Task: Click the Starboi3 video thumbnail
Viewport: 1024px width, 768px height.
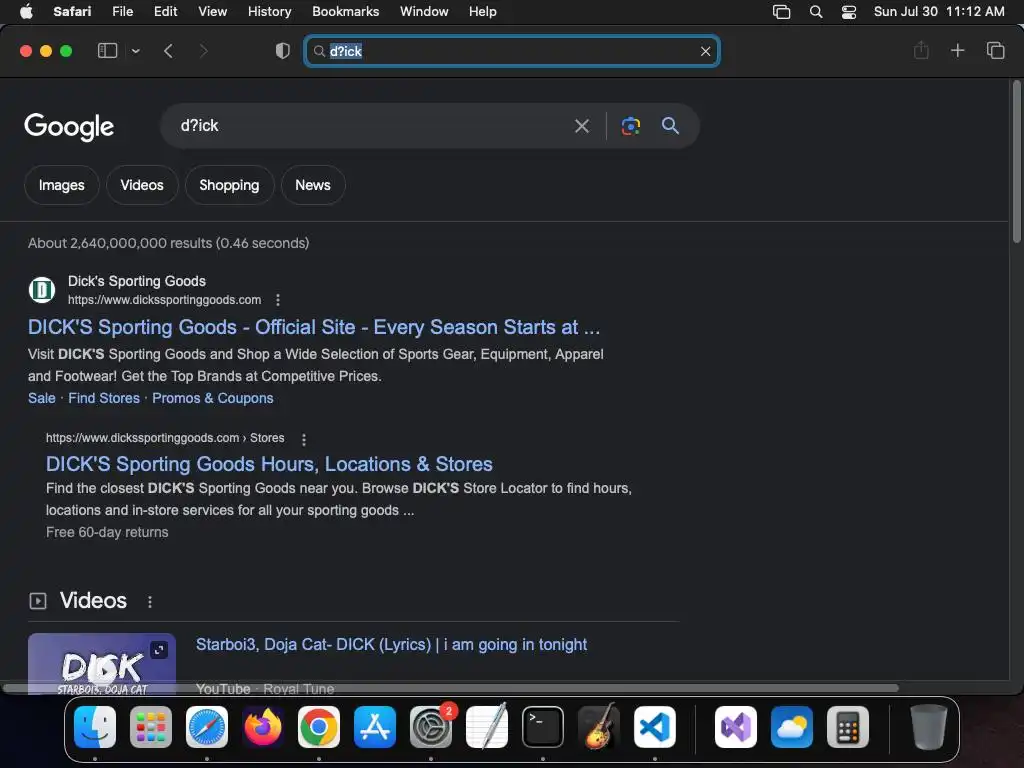Action: pyautogui.click(x=102, y=663)
